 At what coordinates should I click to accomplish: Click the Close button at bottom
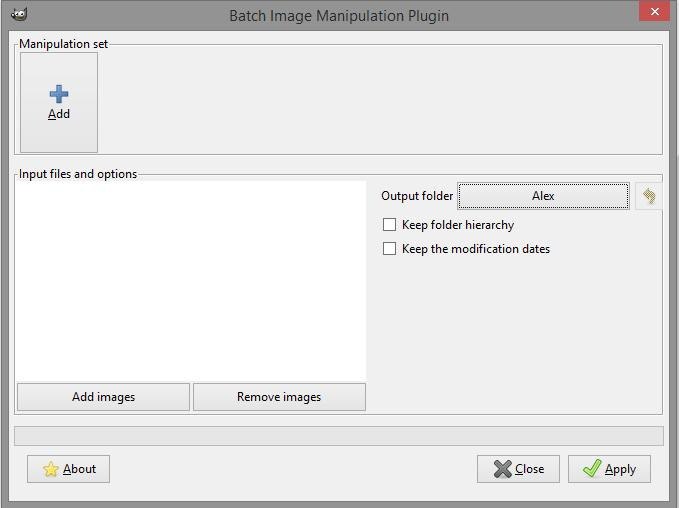click(518, 469)
